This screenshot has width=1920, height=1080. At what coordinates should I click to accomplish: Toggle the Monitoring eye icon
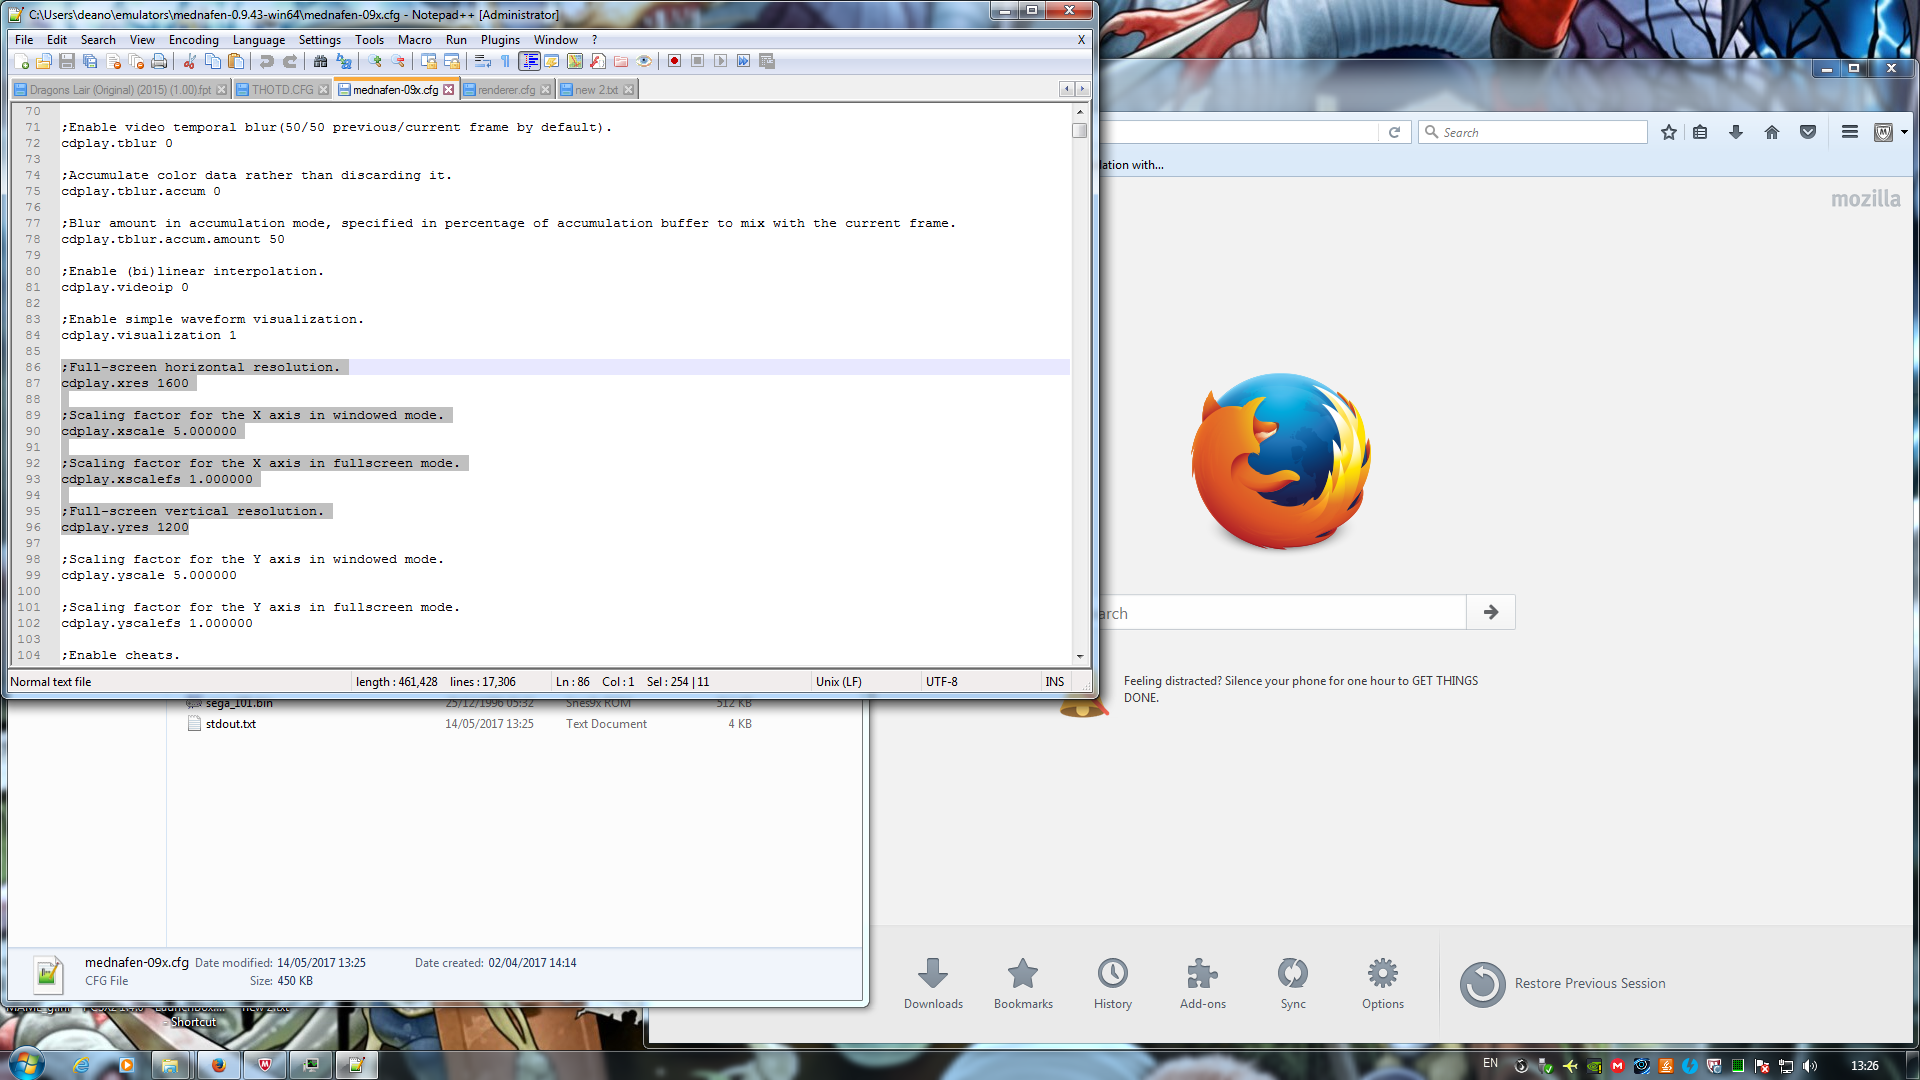(645, 62)
